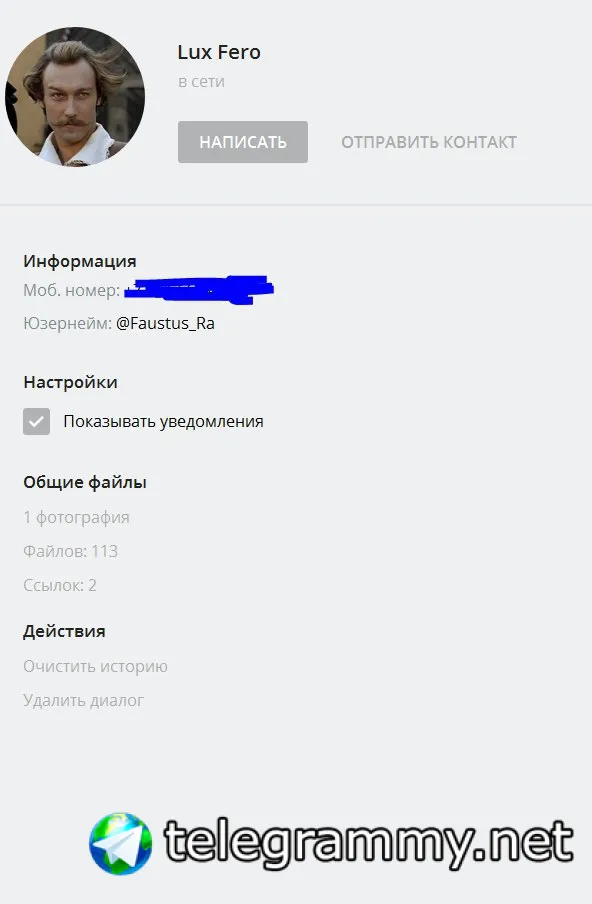Click the Общие файлы section header
The image size is (592, 904).
tap(85, 482)
